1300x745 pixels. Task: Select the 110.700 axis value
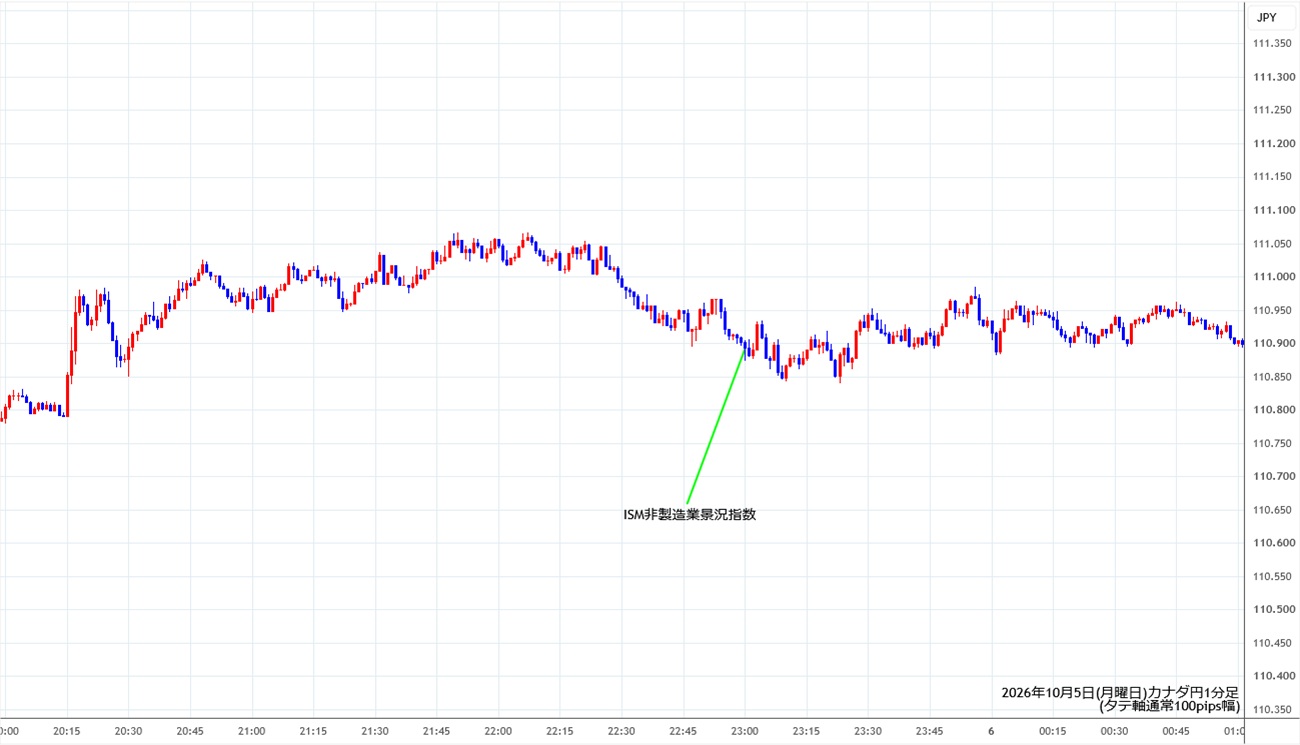(x=1272, y=476)
